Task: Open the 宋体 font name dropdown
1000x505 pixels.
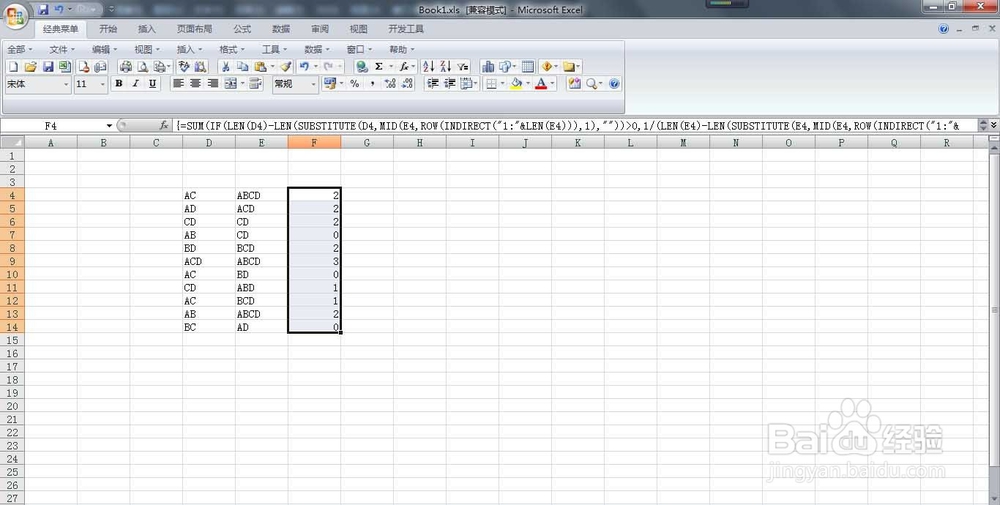Action: click(x=66, y=84)
